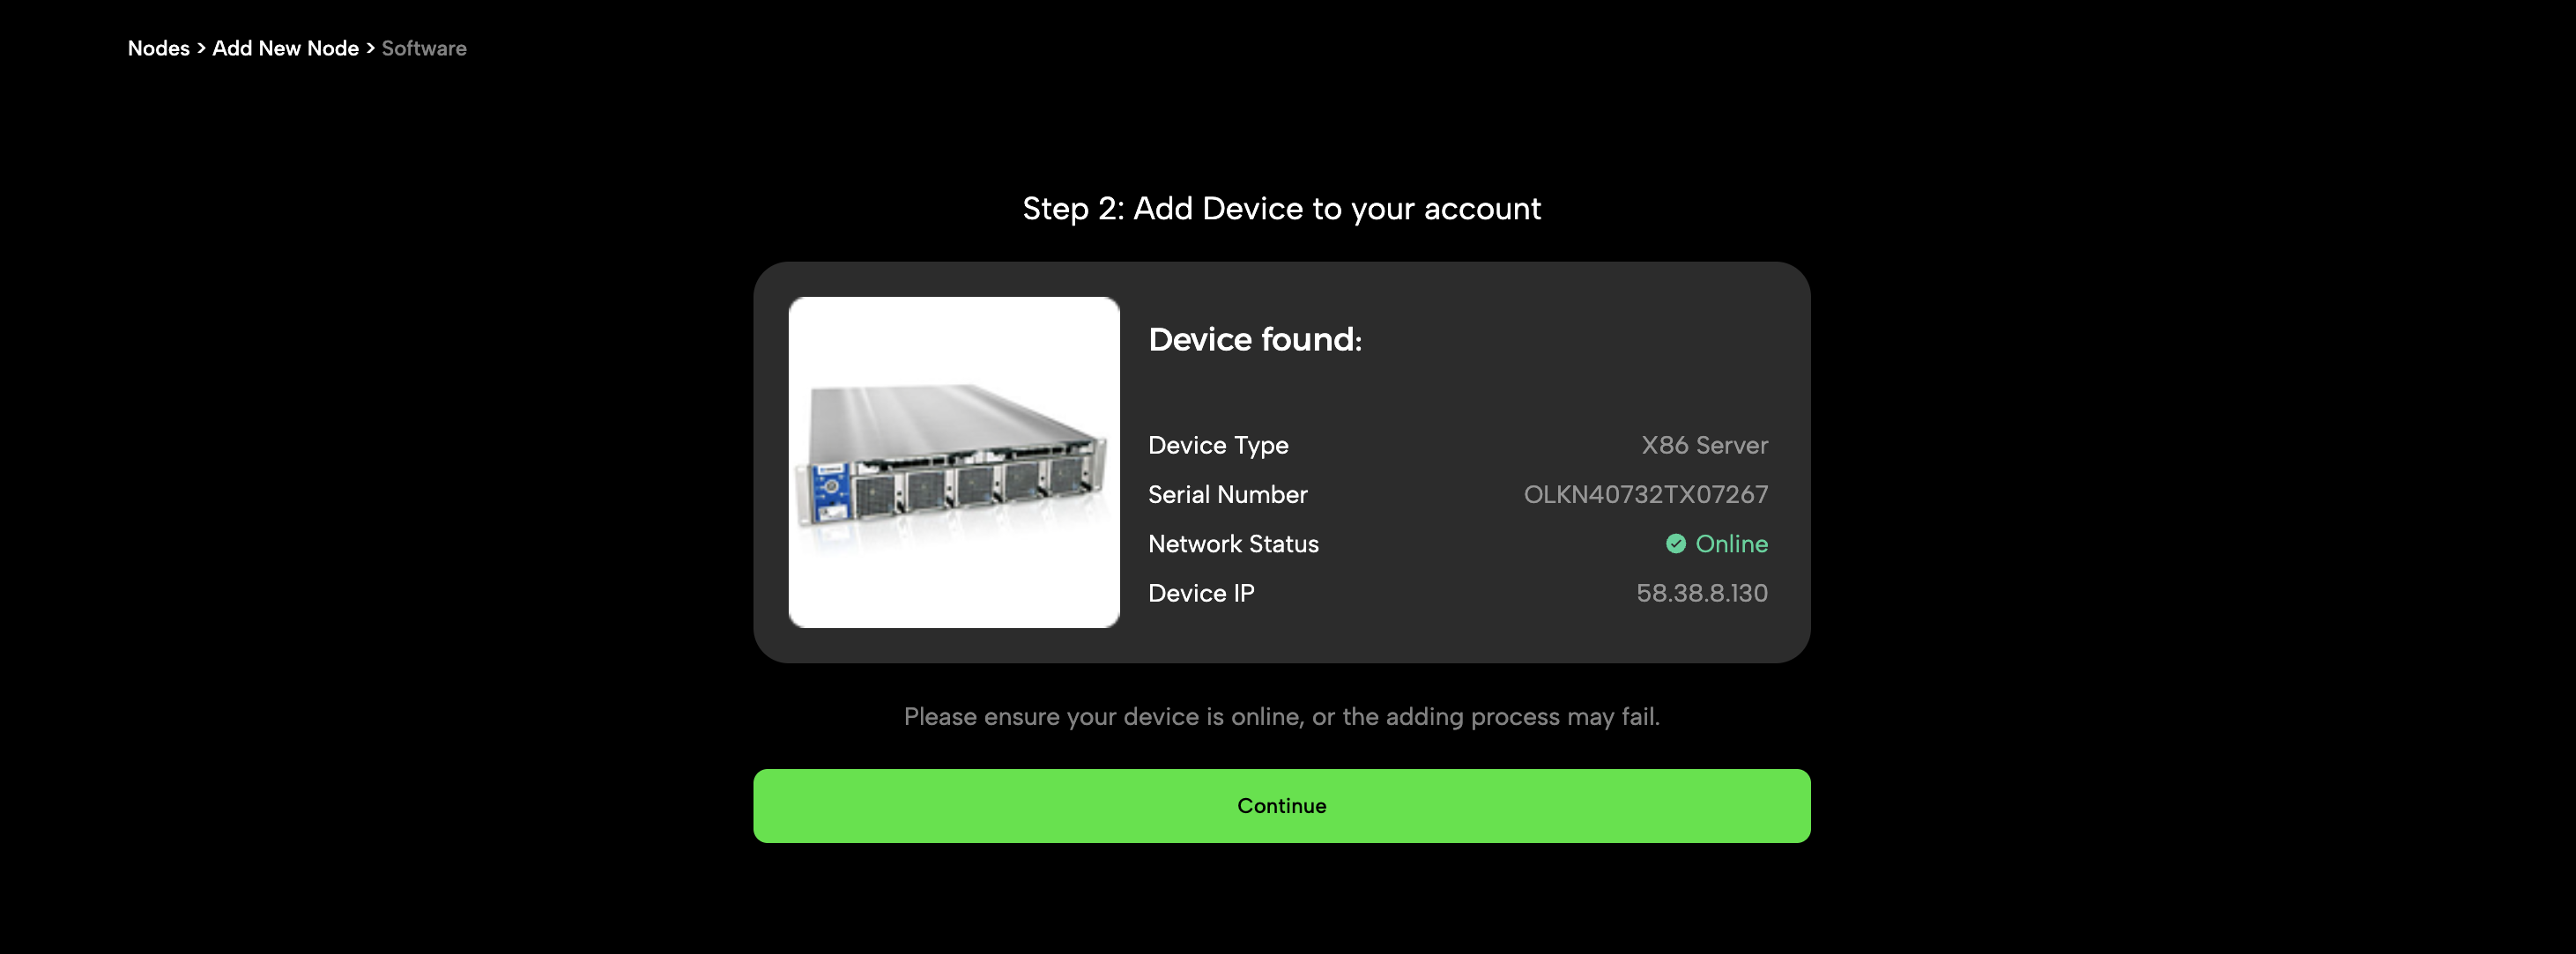
Task: Click the server device product image
Action: coord(954,462)
